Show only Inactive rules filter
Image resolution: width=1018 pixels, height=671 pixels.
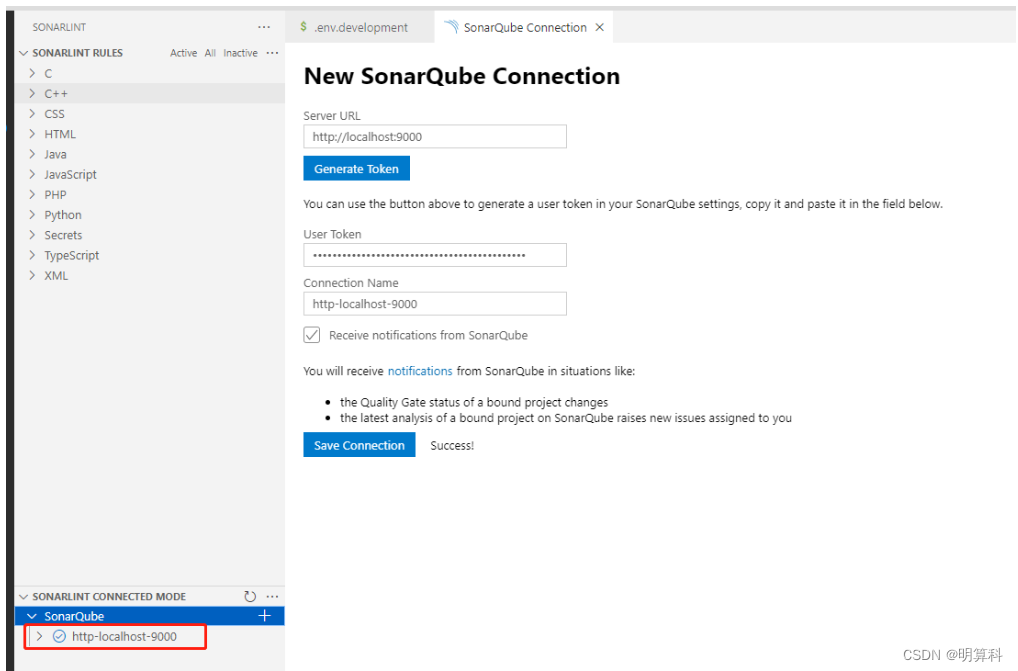click(240, 53)
